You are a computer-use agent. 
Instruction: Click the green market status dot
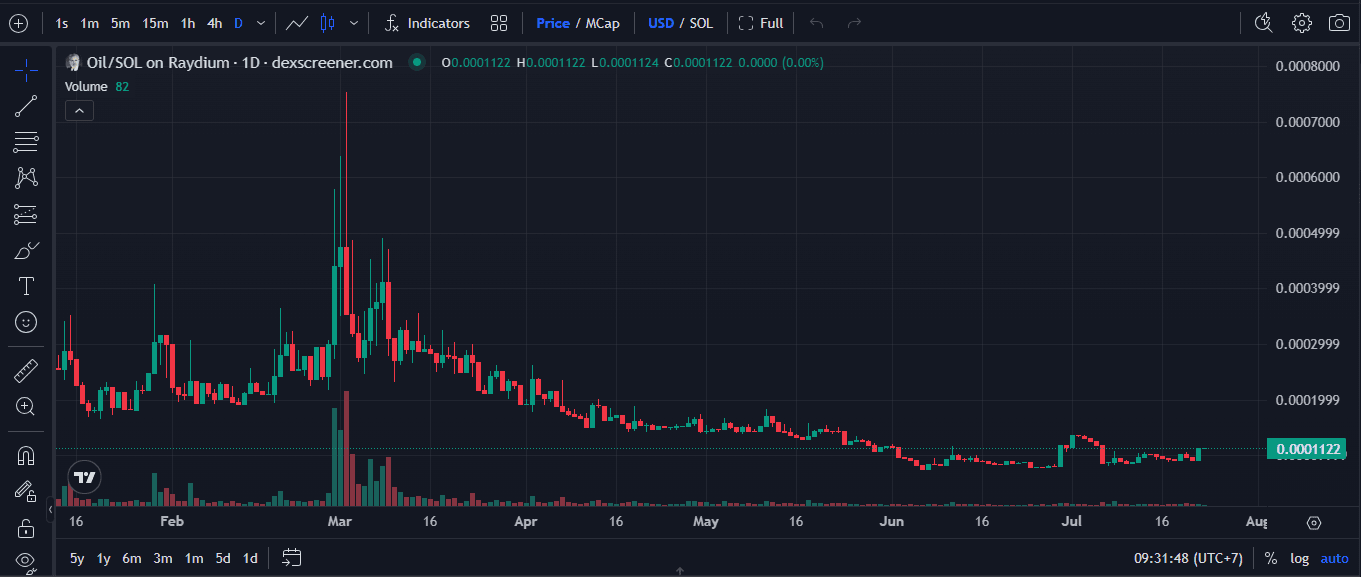pyautogui.click(x=417, y=62)
